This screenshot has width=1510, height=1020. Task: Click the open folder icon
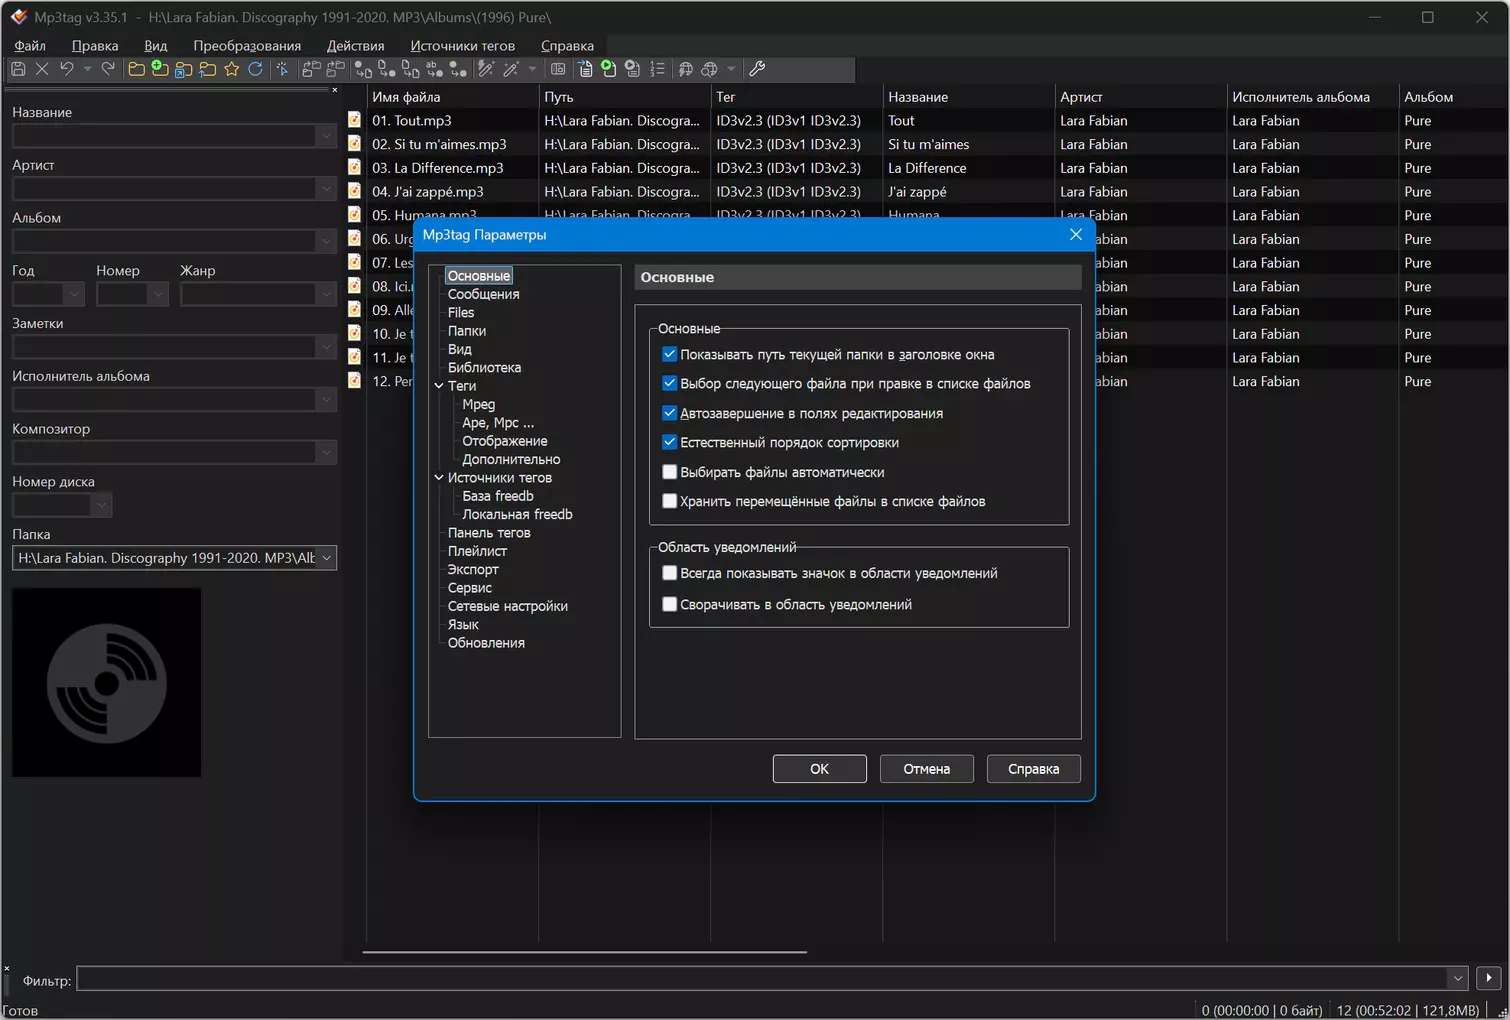point(136,69)
